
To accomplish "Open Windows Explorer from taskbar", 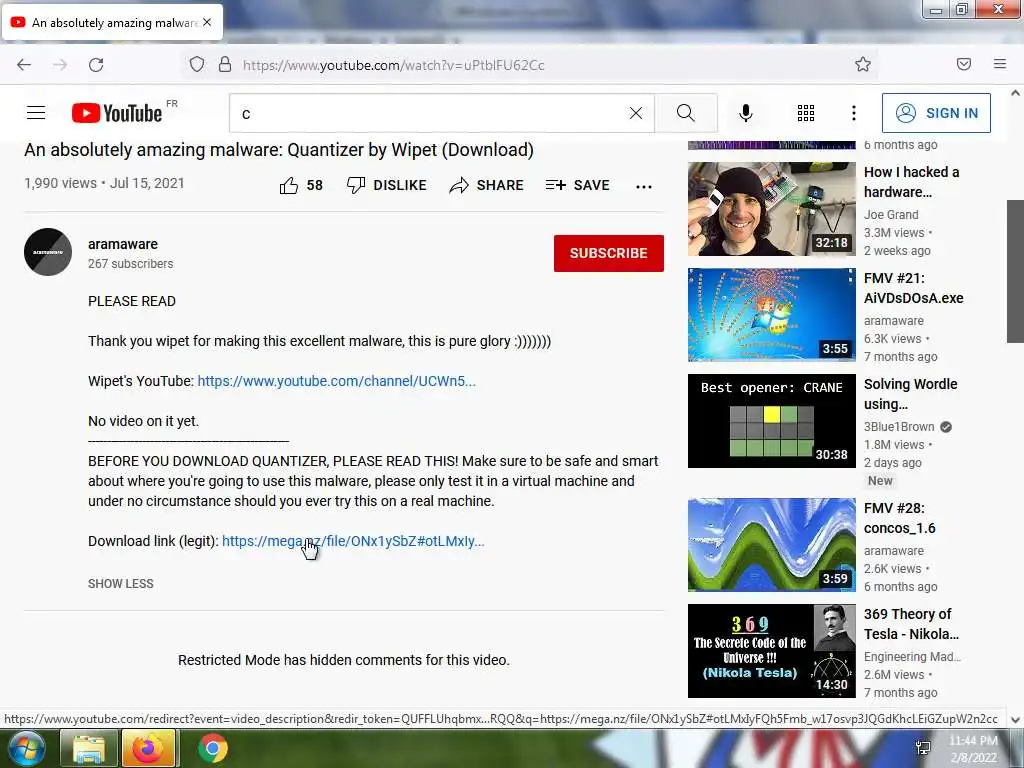I will 89,748.
